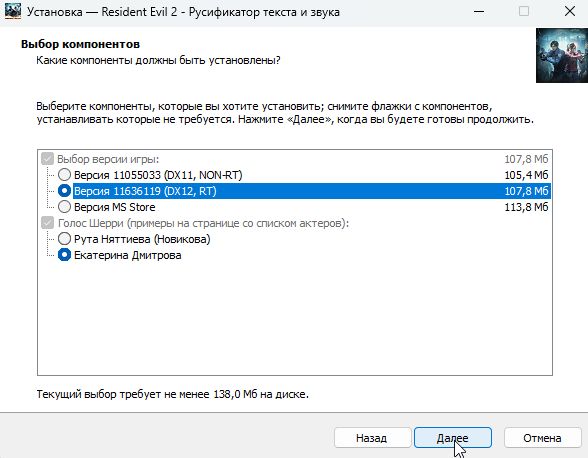This screenshot has width=588, height=458.
Task: Go back with the 'Назад' button
Action: (372, 438)
